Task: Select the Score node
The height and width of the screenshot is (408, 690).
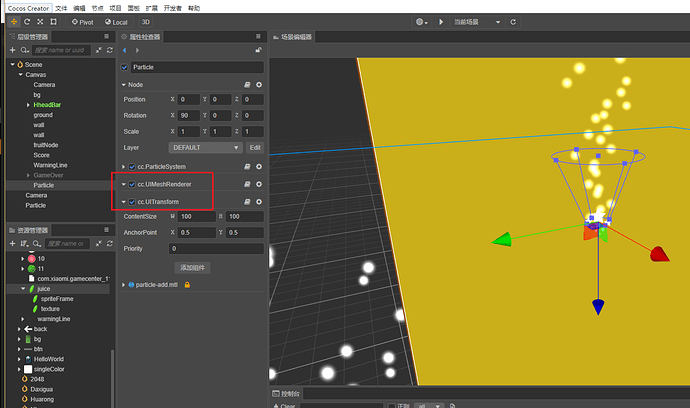Action: tap(41, 155)
